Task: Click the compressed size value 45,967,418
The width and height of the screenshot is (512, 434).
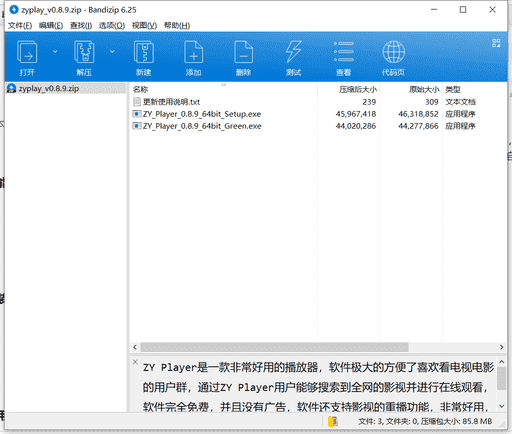Action: 356,114
